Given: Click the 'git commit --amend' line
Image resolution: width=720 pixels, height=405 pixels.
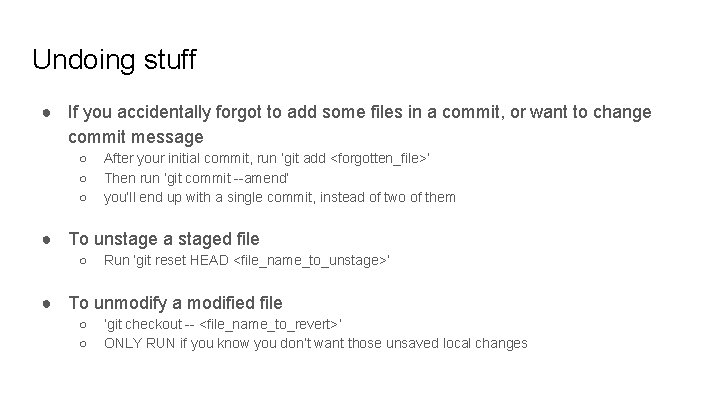Looking at the screenshot, I should [x=197, y=178].
